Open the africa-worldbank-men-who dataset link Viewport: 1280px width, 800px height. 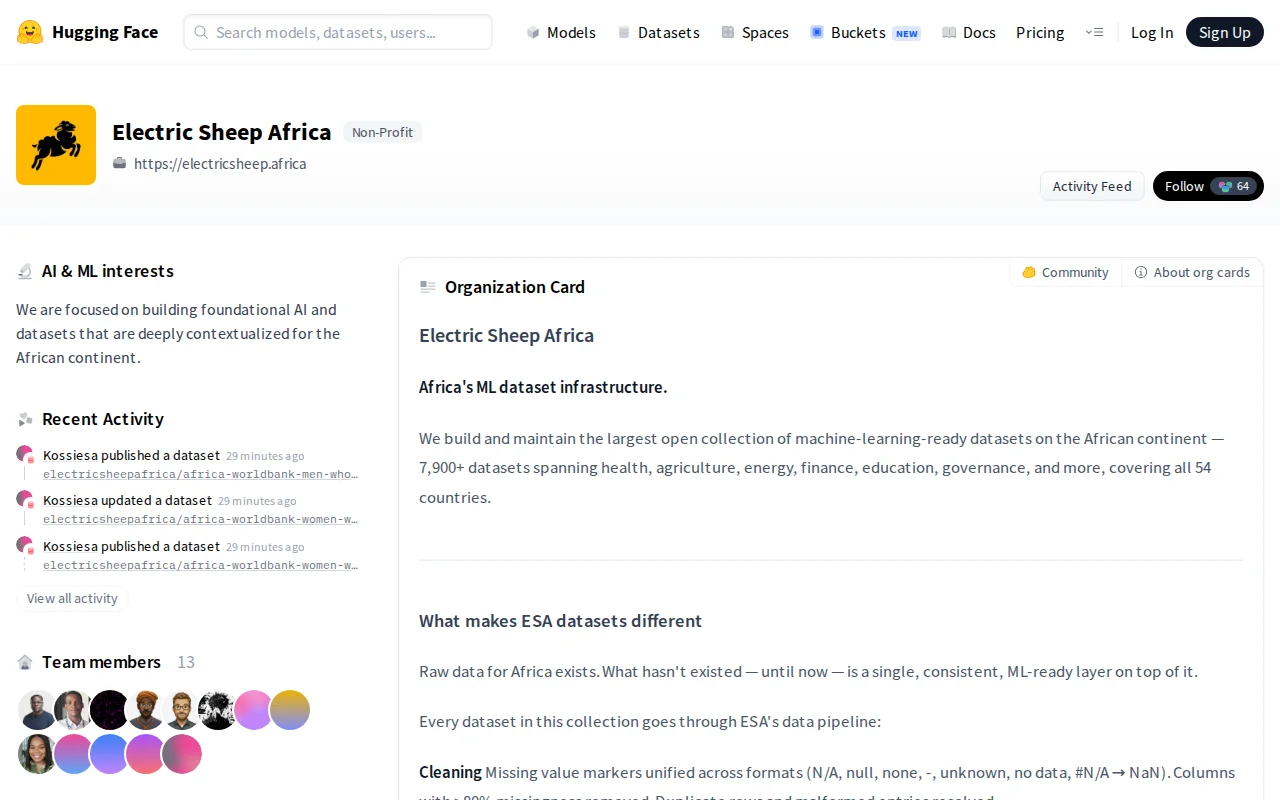coord(200,474)
